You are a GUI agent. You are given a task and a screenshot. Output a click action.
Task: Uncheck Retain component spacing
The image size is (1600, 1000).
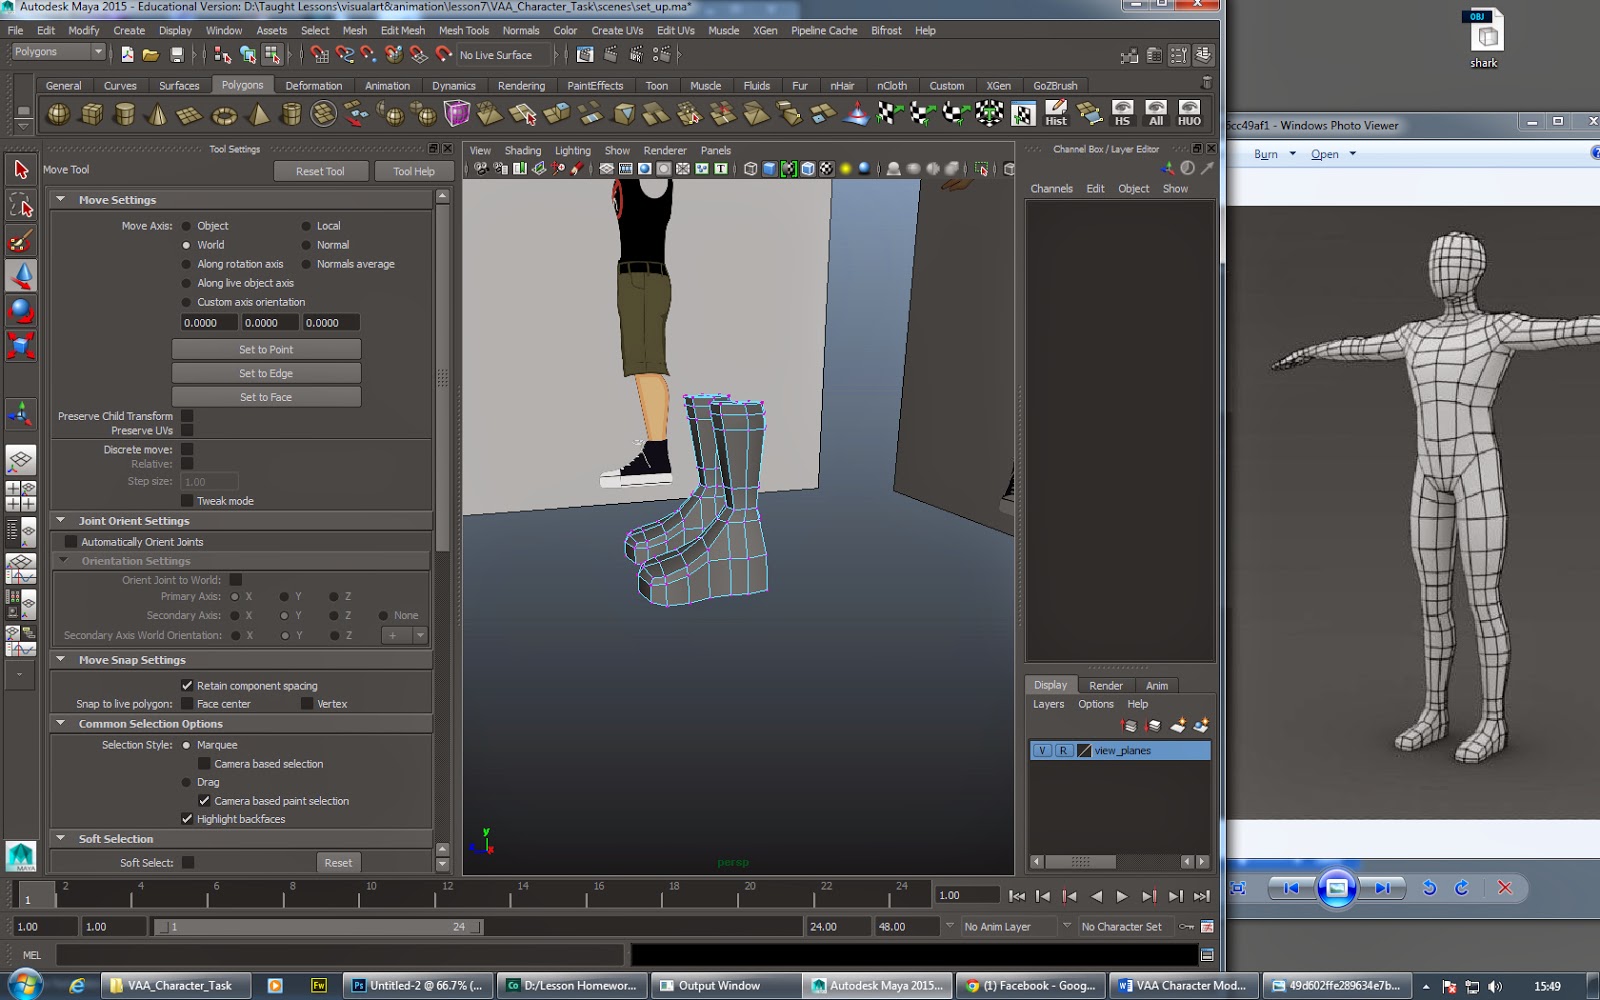tap(187, 686)
